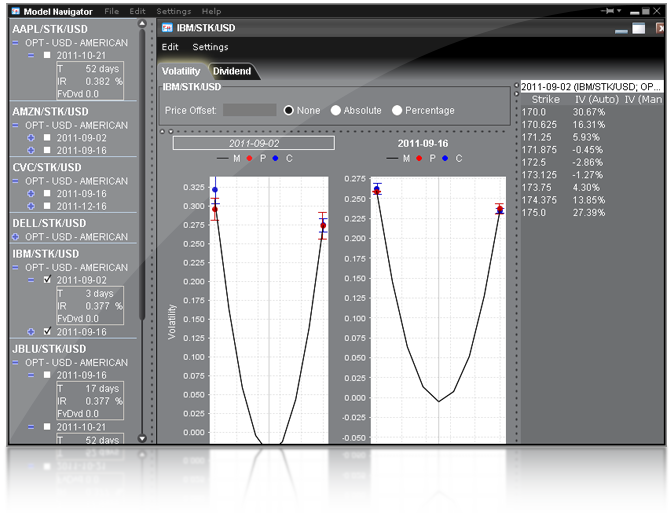Collapse the AMZN OPT - USD - AMERICAN node
The image size is (672, 527).
15,126
